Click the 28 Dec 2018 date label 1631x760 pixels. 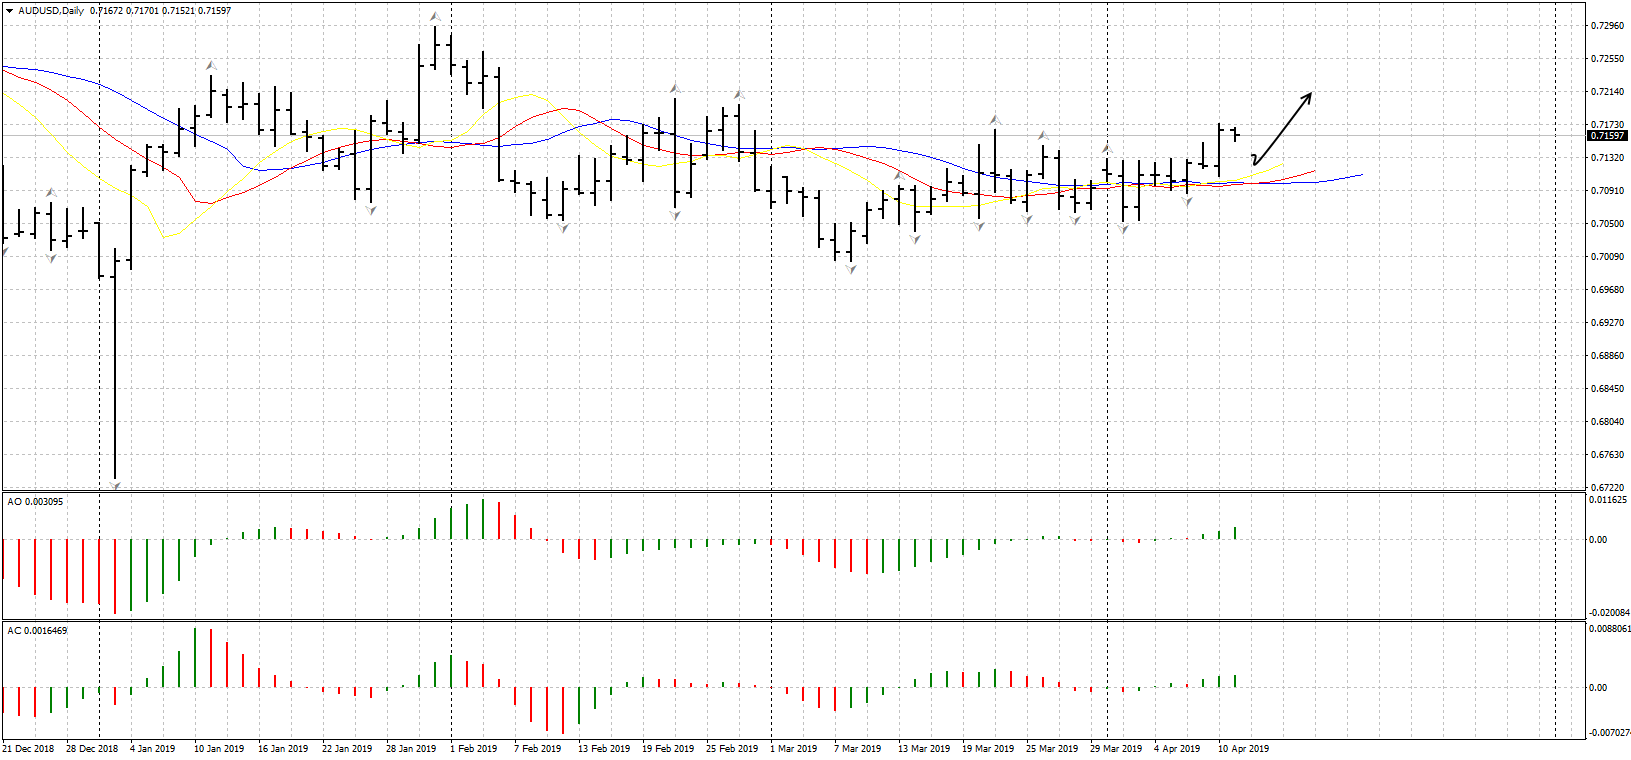pos(92,748)
